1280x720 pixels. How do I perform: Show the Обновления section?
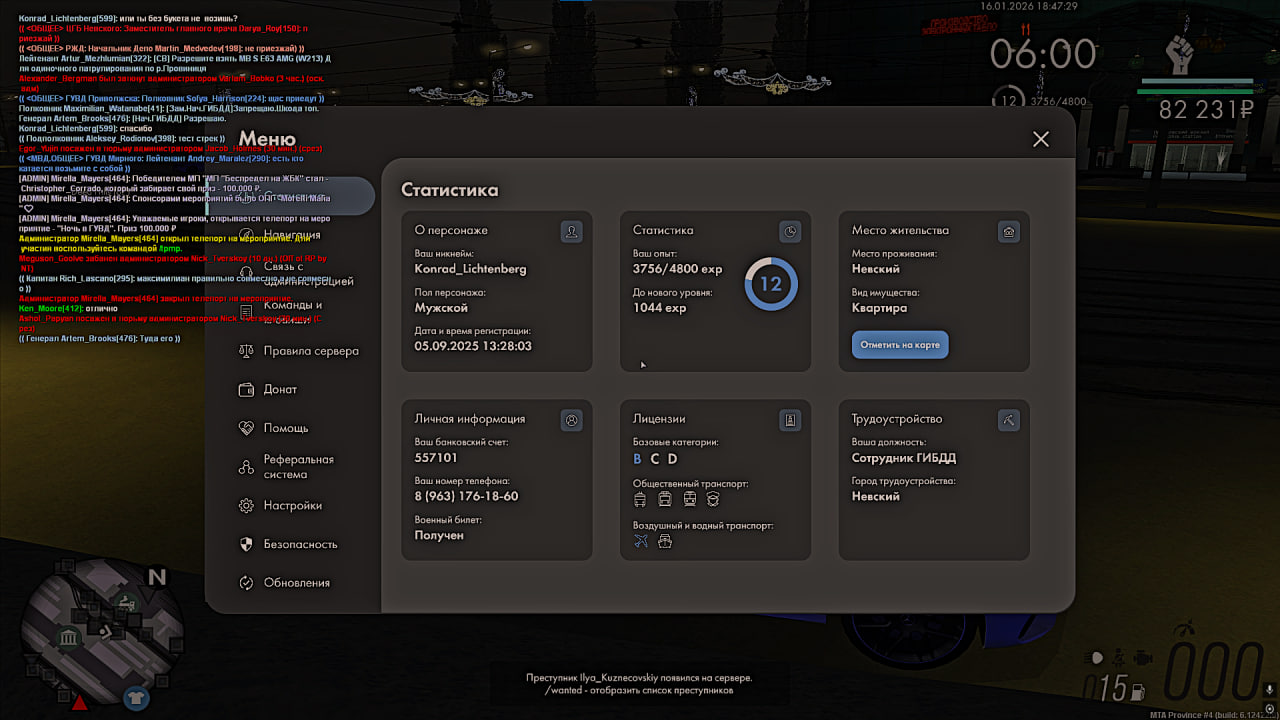click(x=296, y=583)
